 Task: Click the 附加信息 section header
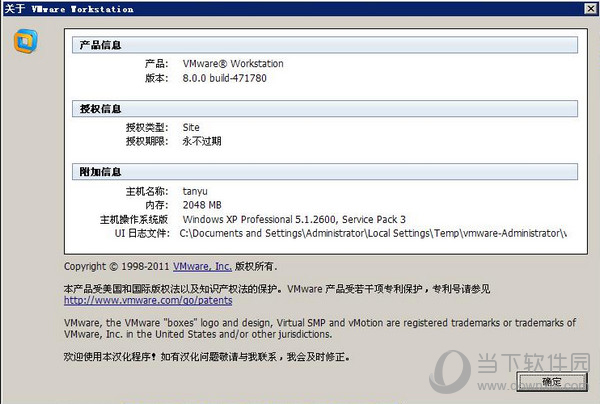pyautogui.click(x=325, y=172)
